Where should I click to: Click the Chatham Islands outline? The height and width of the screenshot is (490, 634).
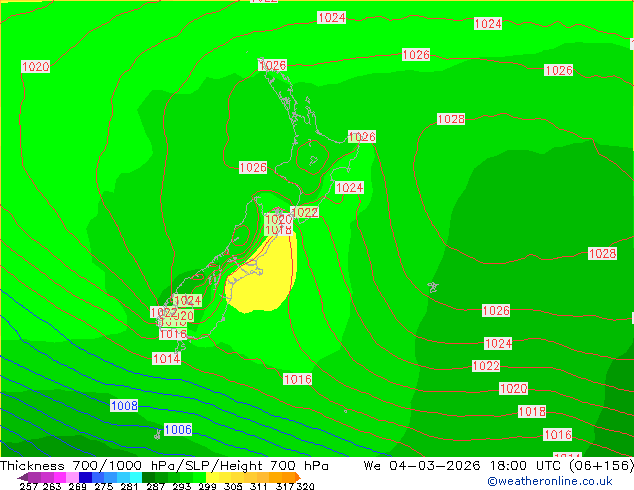(433, 287)
